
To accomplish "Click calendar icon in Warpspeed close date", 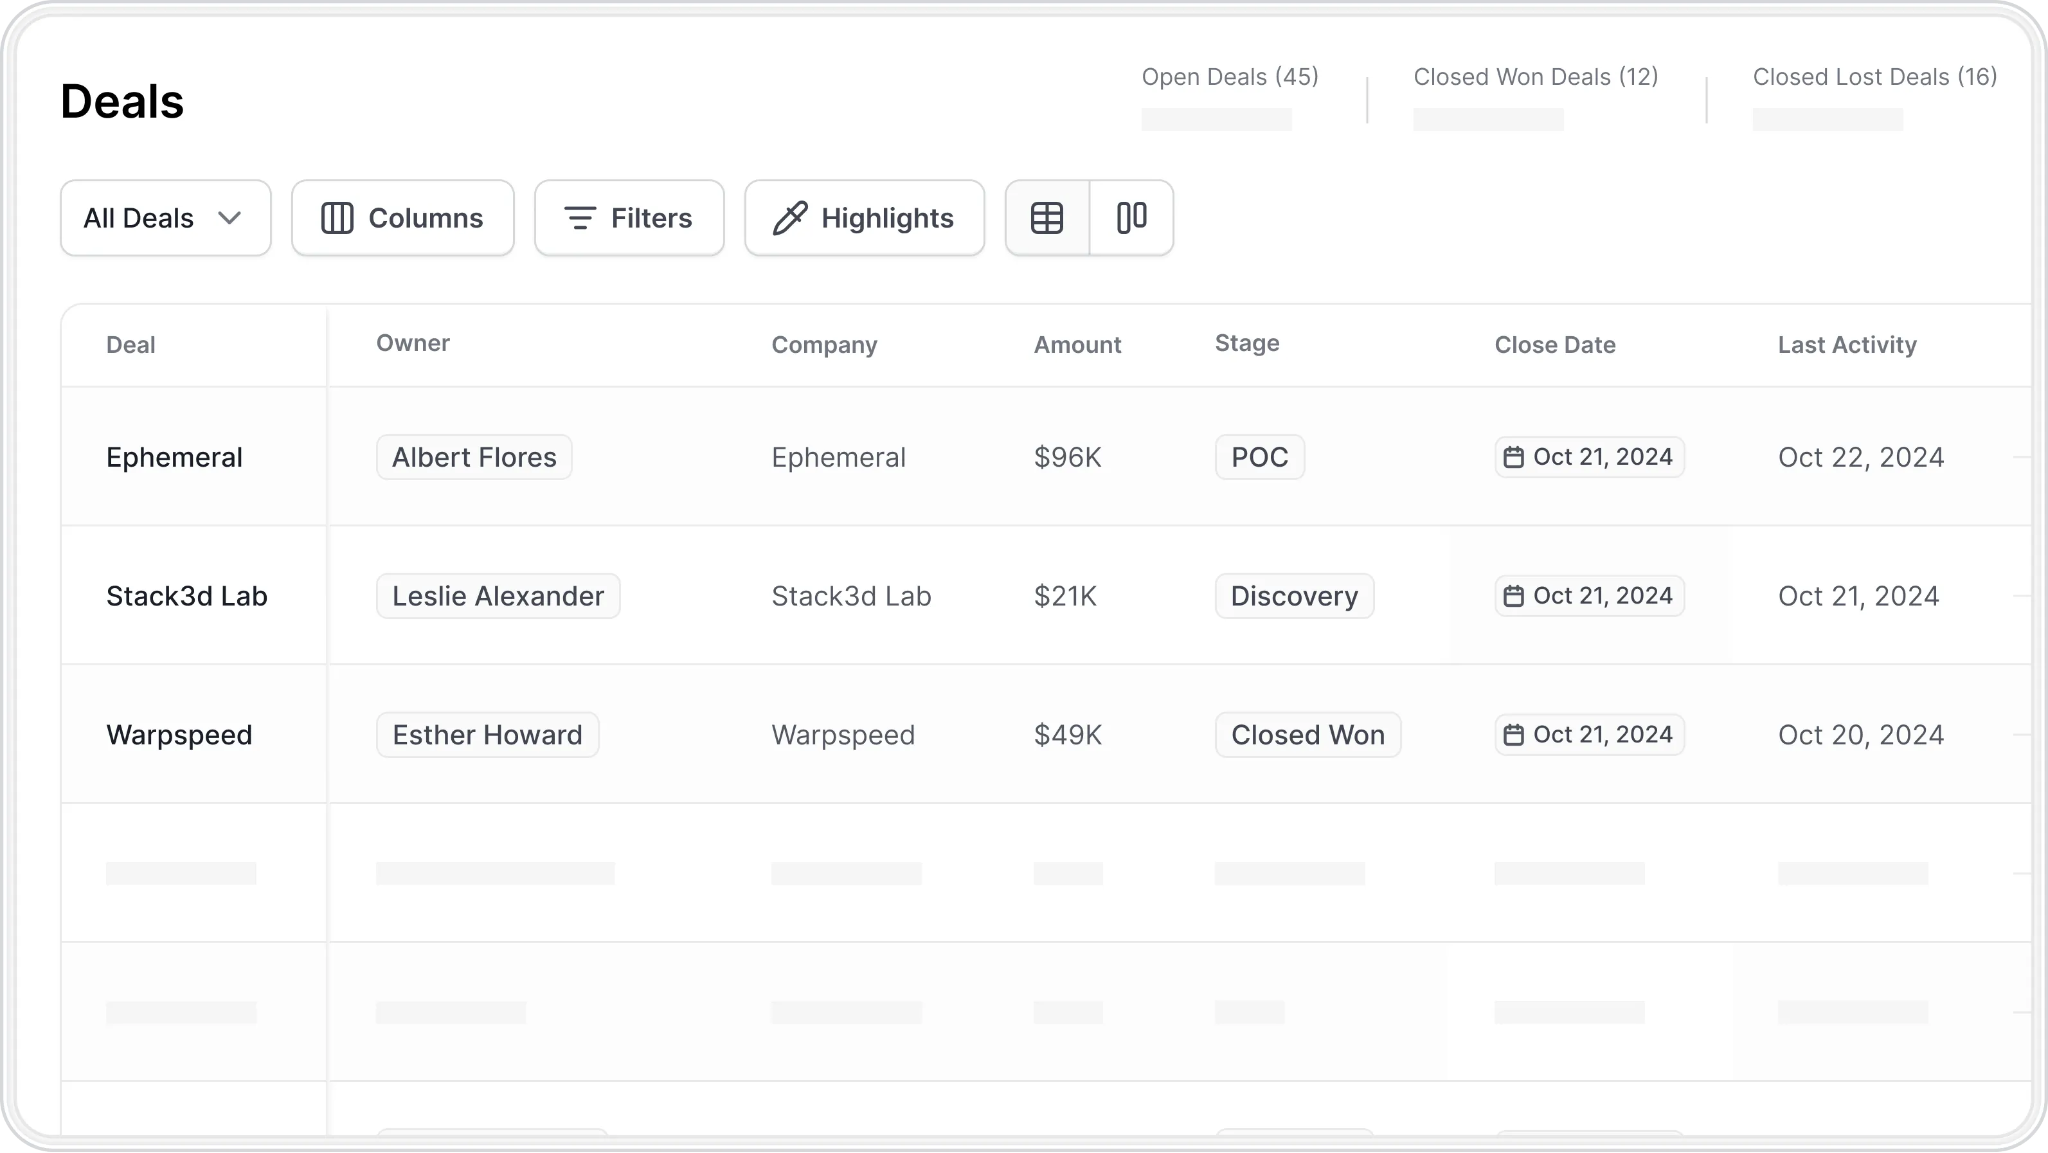I will [x=1514, y=735].
